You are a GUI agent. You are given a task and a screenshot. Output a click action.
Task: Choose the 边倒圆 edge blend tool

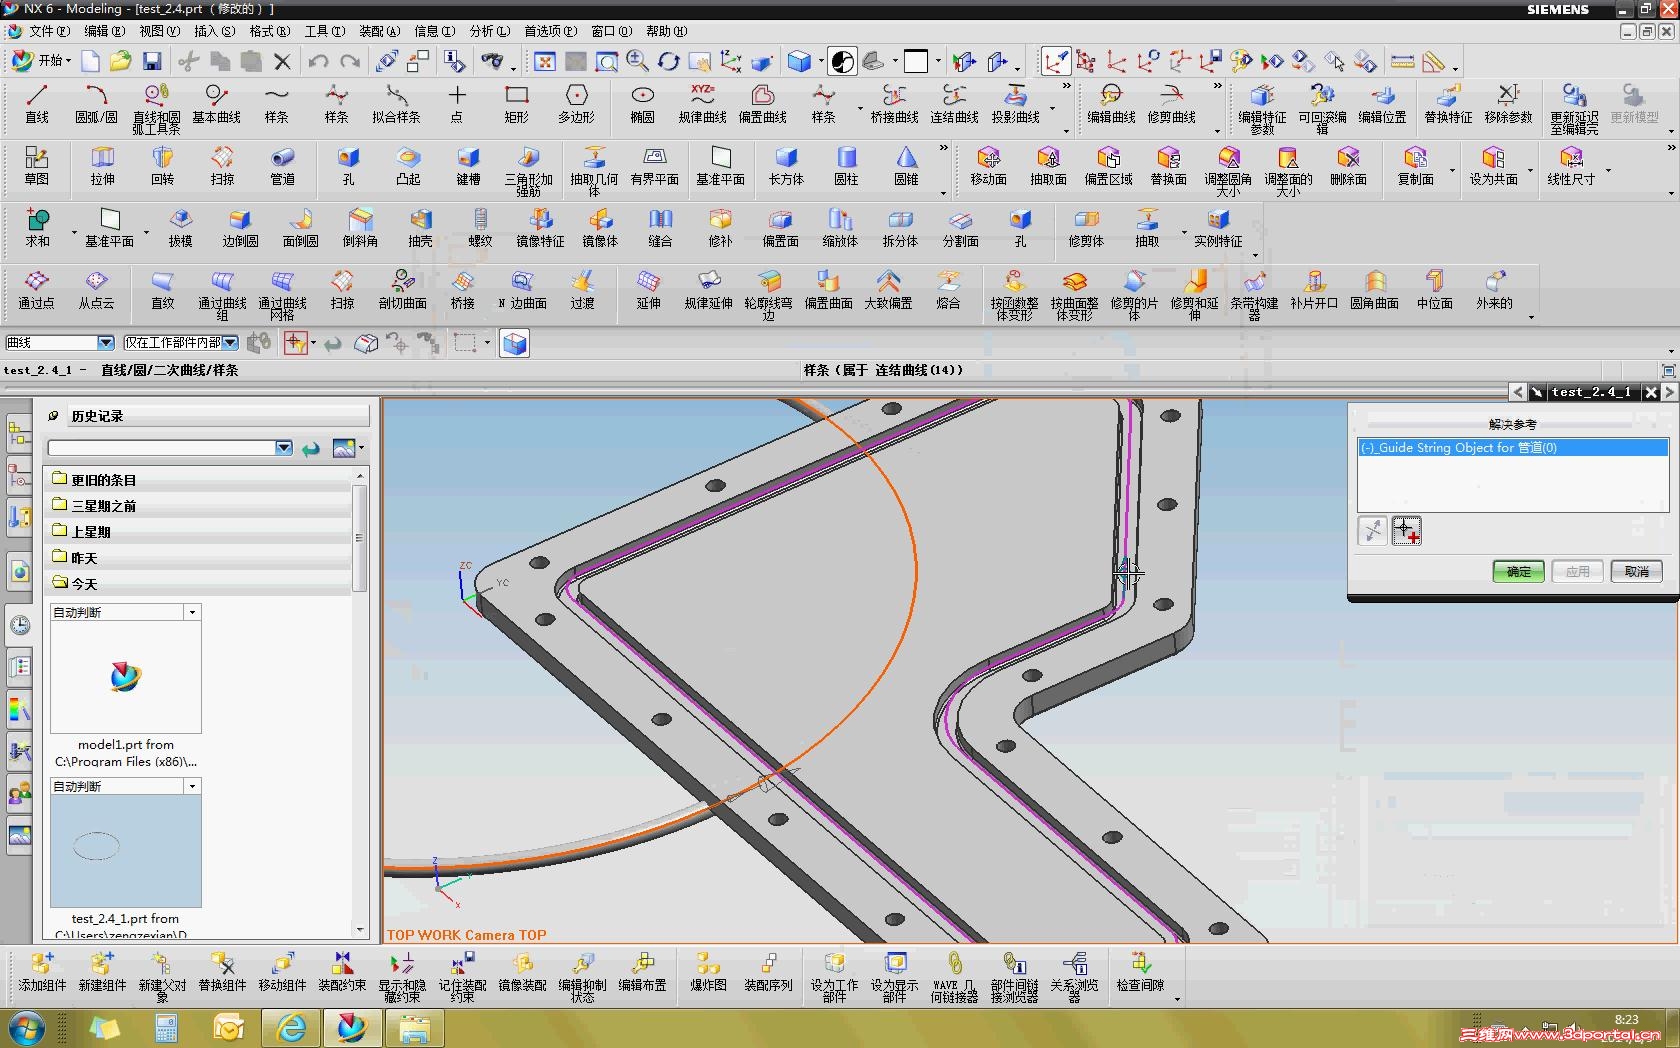[x=240, y=227]
